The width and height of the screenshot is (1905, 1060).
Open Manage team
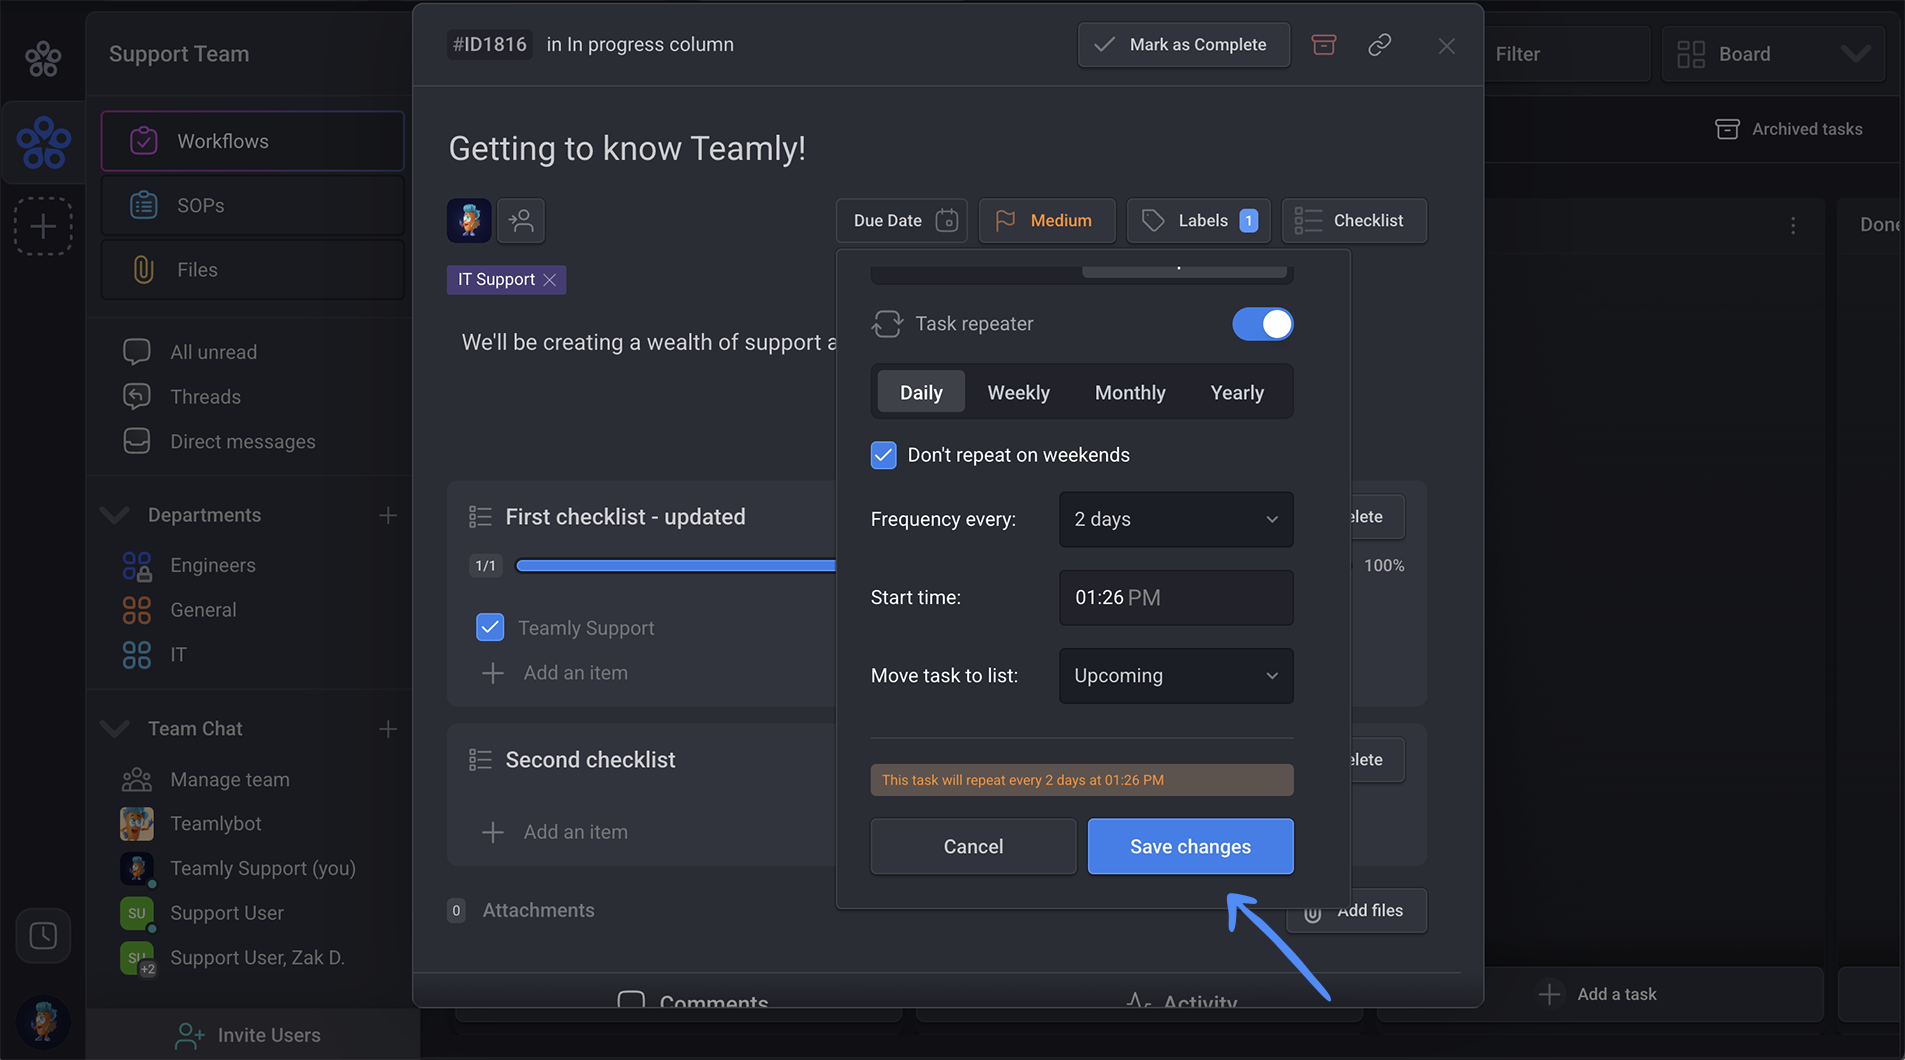[229, 779]
